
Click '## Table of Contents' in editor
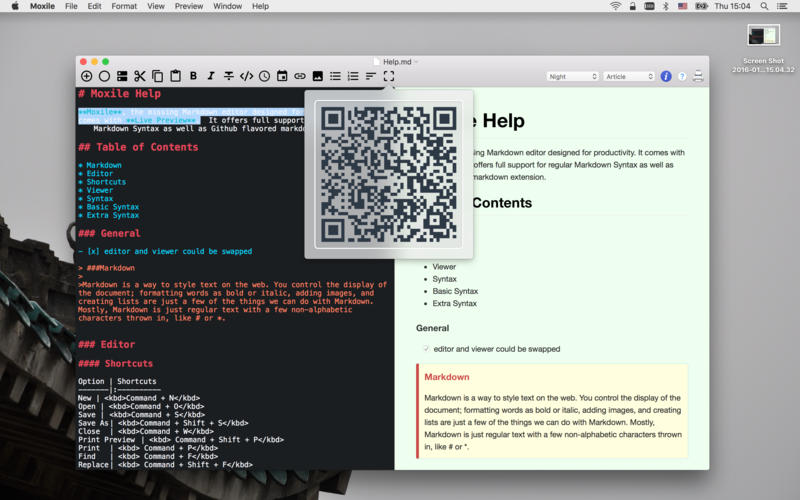click(x=138, y=147)
